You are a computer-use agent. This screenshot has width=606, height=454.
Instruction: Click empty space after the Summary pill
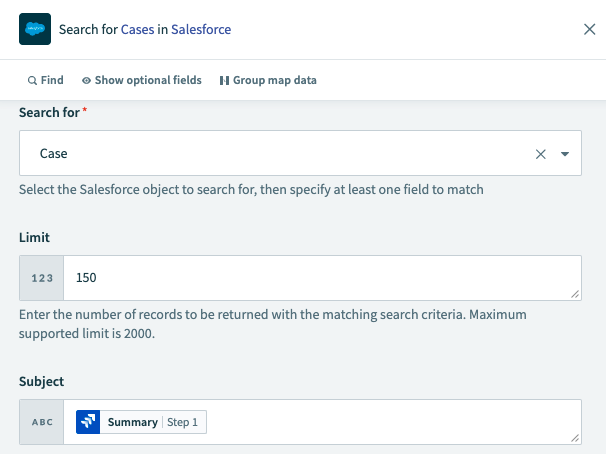point(390,422)
